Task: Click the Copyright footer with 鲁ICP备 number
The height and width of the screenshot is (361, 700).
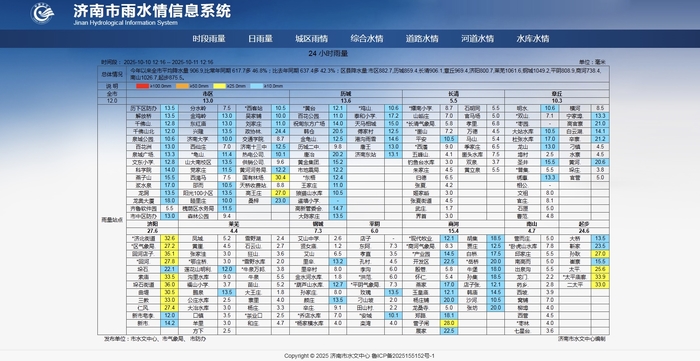Action: pyautogui.click(x=359, y=356)
